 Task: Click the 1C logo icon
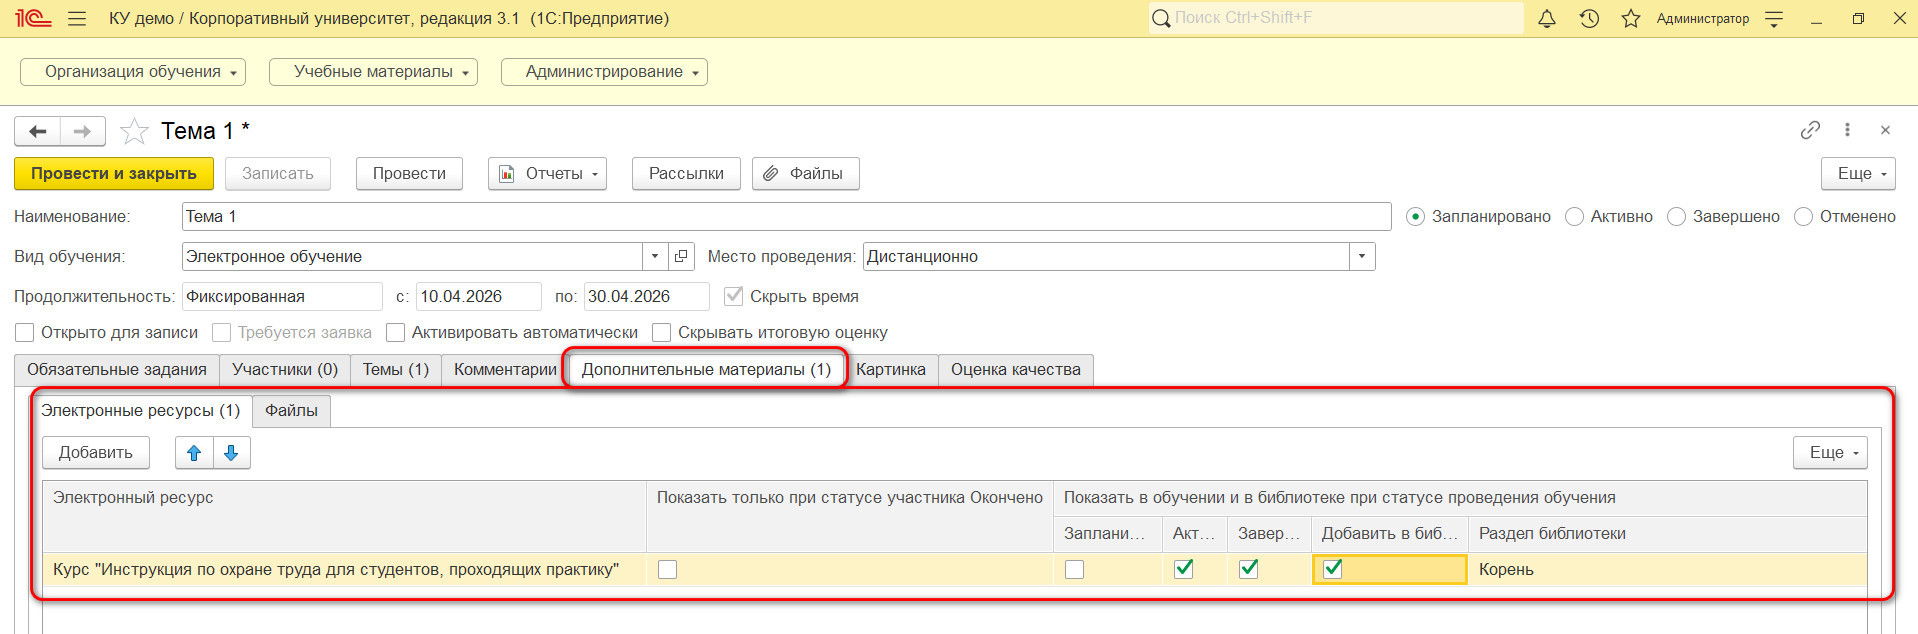tap(32, 18)
